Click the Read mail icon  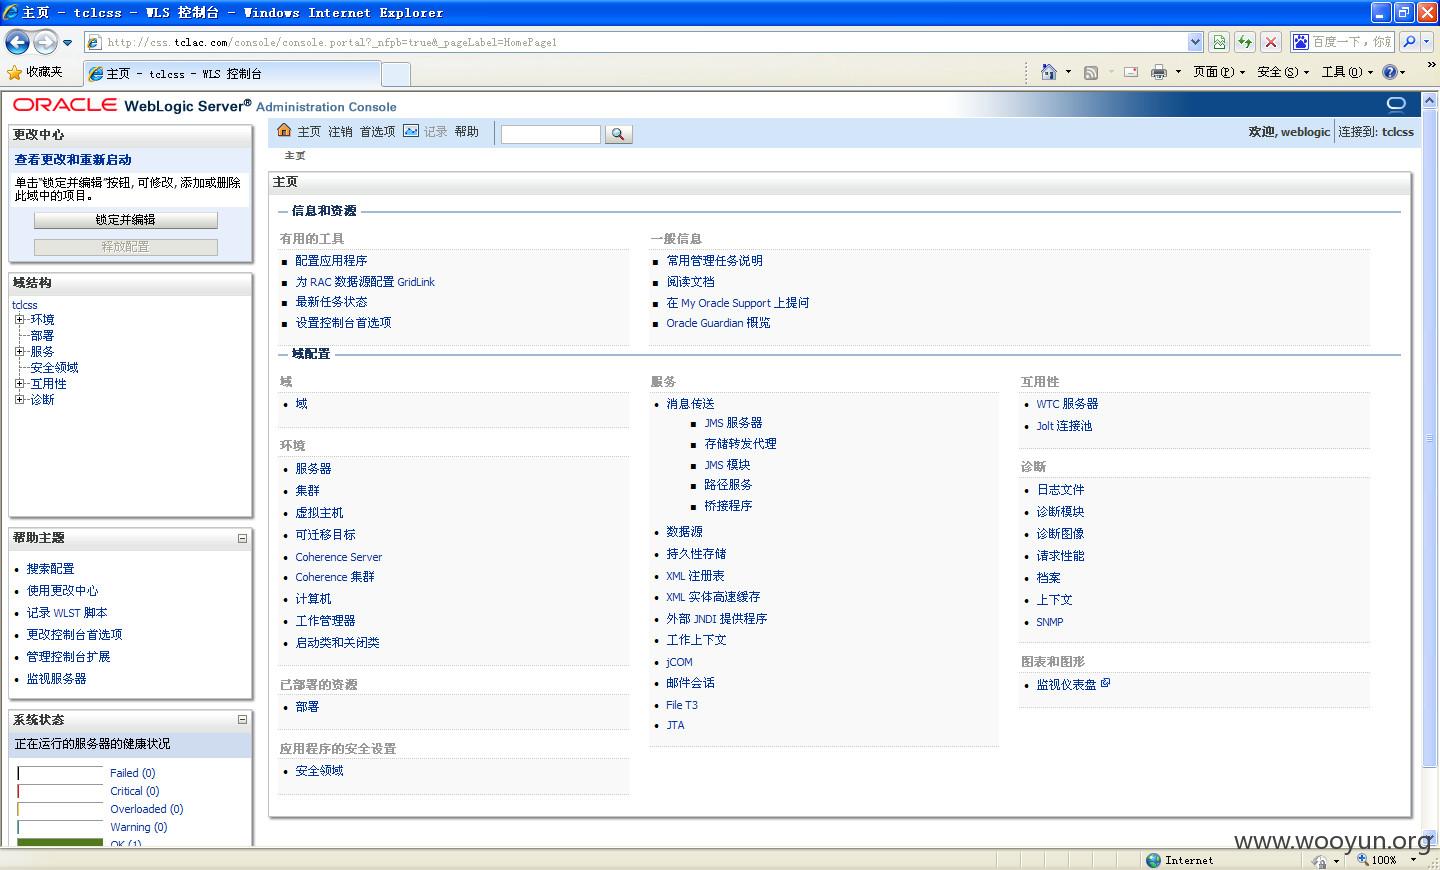pos(1131,72)
